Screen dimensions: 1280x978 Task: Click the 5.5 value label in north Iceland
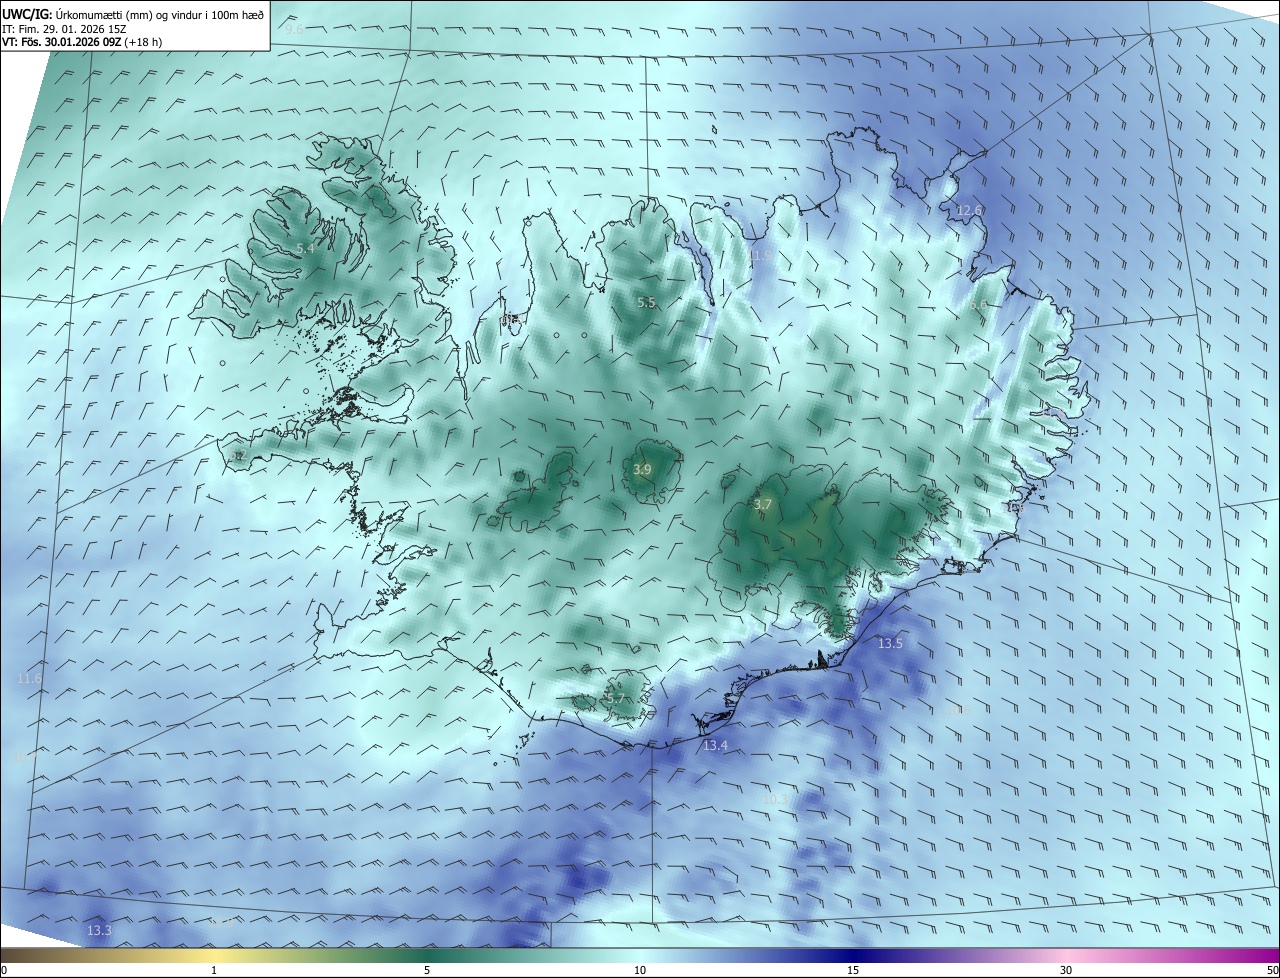647,302
